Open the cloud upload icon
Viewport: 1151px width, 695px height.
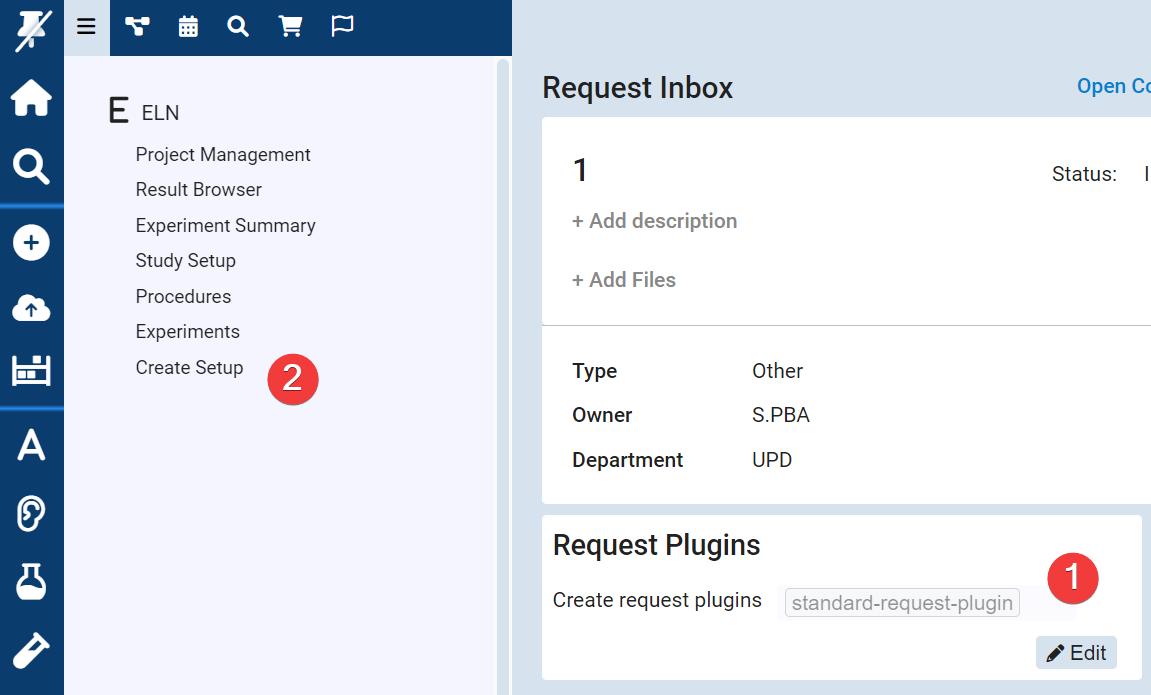(x=31, y=309)
